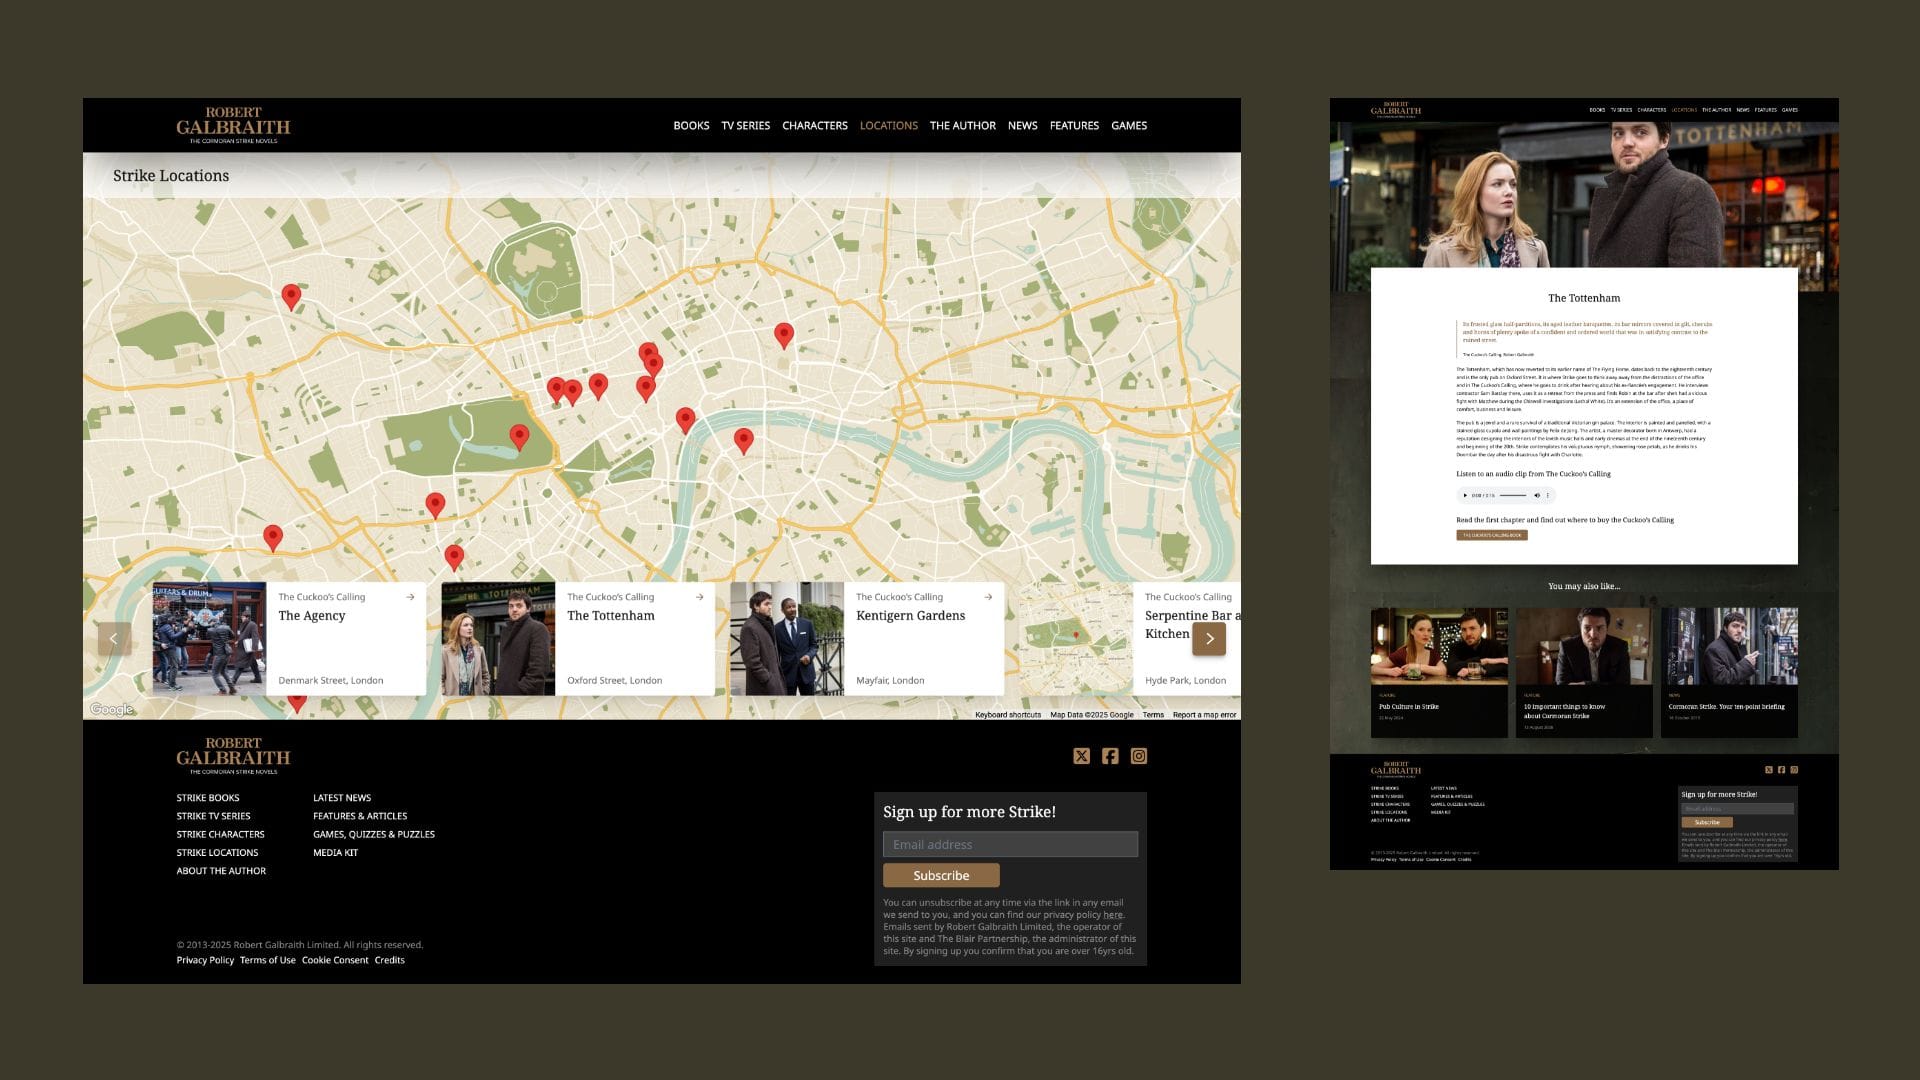The width and height of the screenshot is (1920, 1080).
Task: Open Privacy Policy link on Locations page
Action: tap(205, 960)
